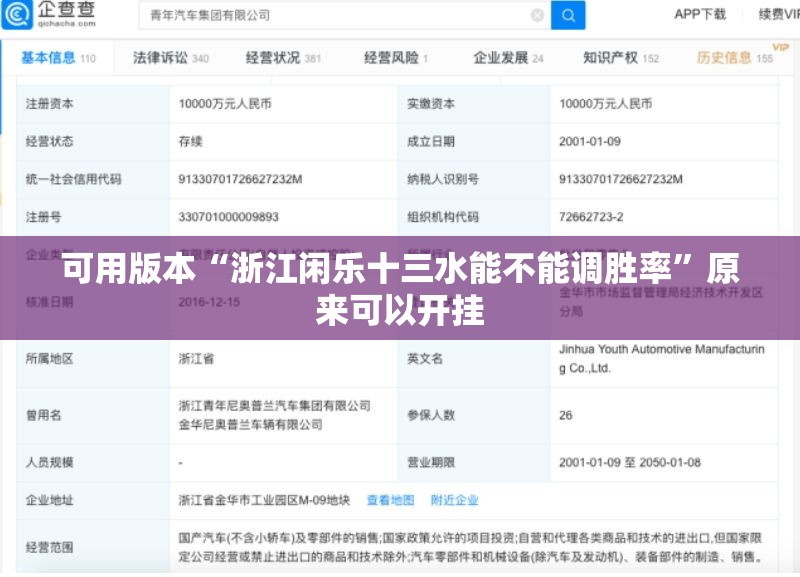Image resolution: width=800 pixels, height=577 pixels.
Task: Click the 附近企业 link
Action: tap(455, 500)
